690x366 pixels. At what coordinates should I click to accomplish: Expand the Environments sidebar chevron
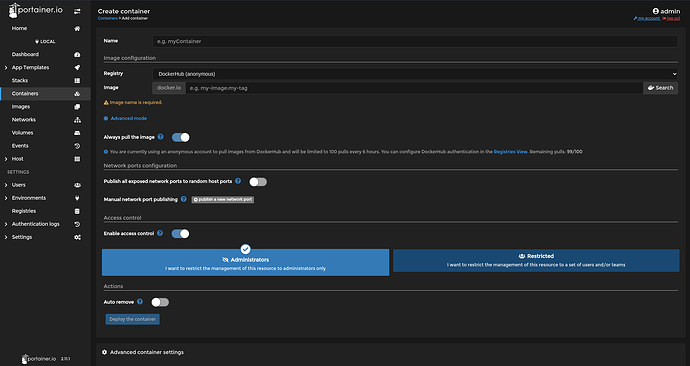point(6,198)
